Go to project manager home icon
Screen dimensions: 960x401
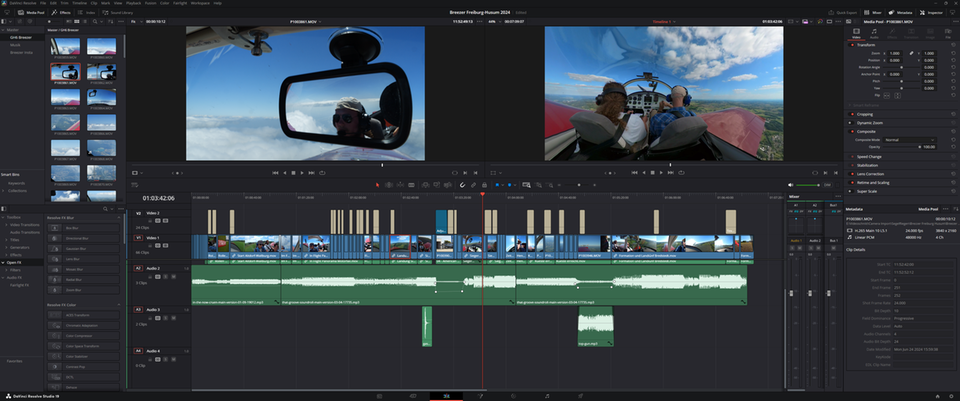pyautogui.click(x=937, y=396)
